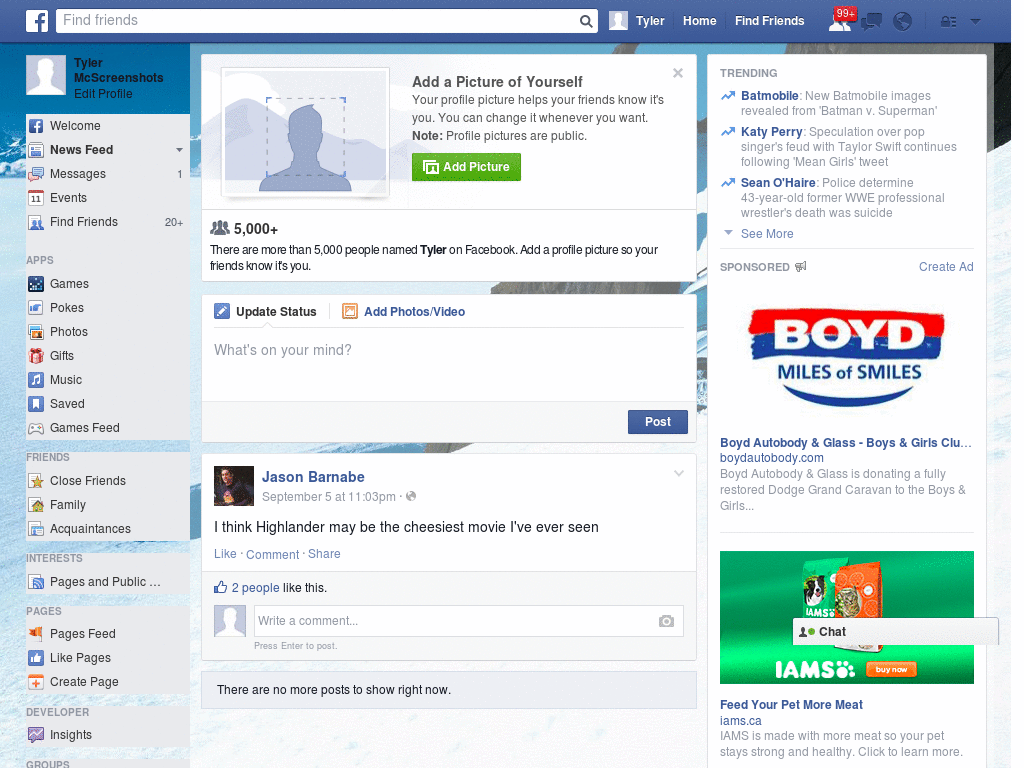The width and height of the screenshot is (1024, 768).
Task: Click the Insights chart icon
Action: pyautogui.click(x=36, y=735)
